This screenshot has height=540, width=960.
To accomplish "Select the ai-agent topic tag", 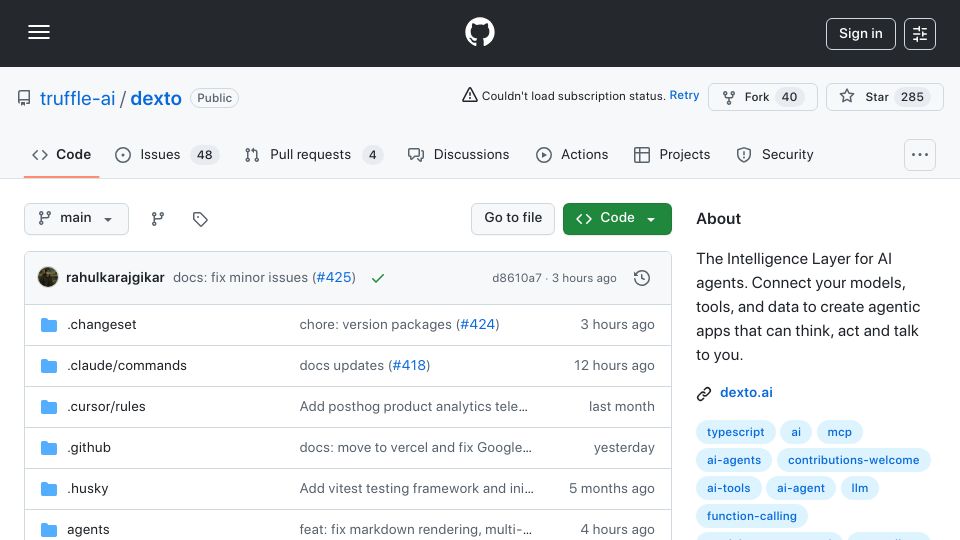I will point(801,489).
